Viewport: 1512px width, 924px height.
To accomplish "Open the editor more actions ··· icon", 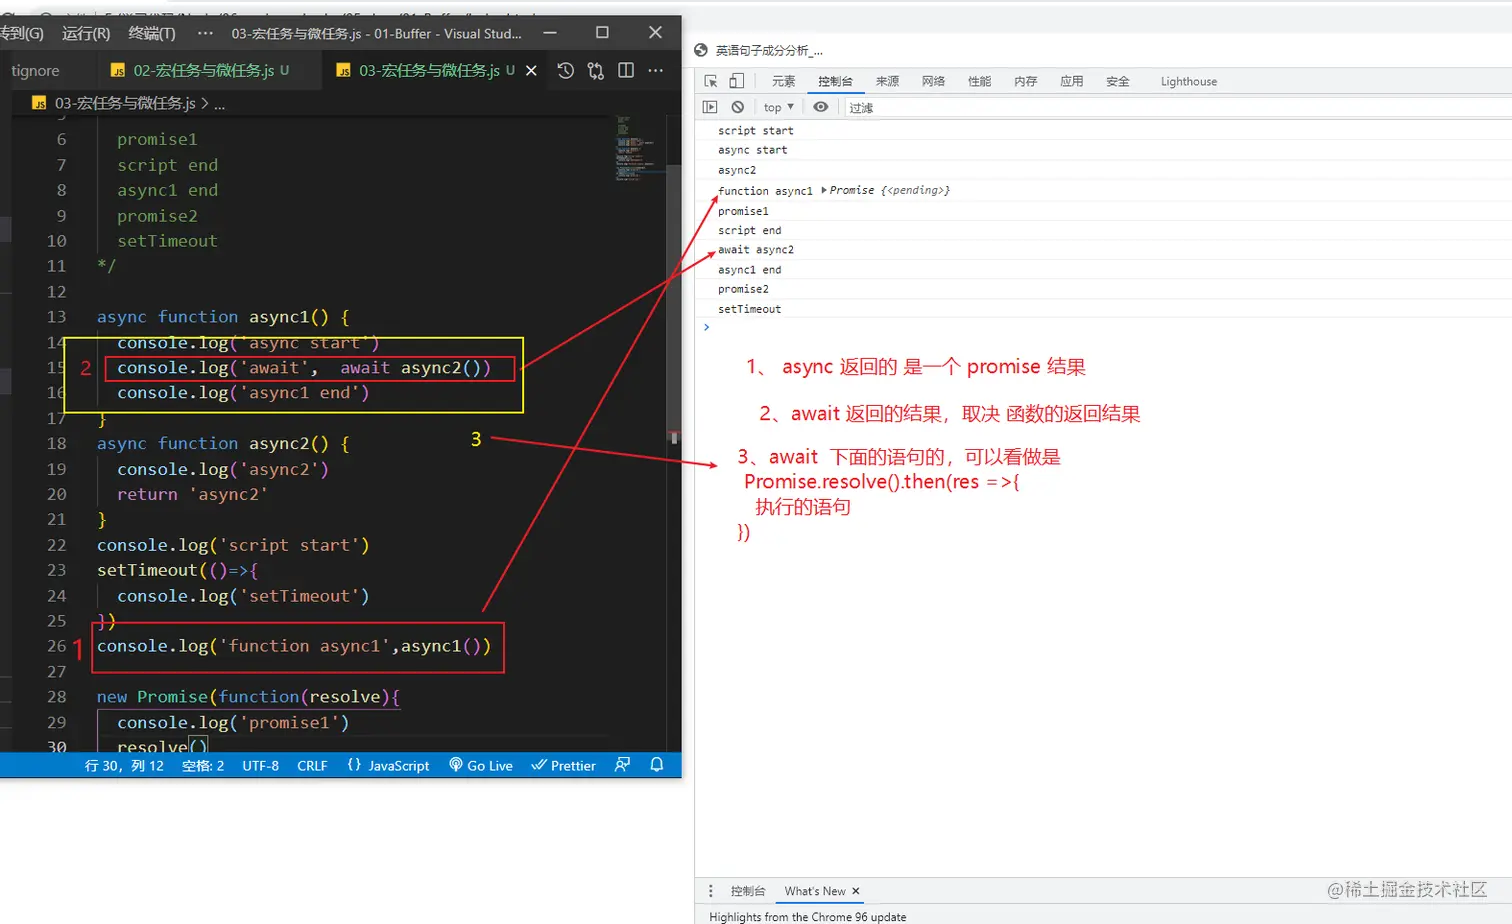I will (x=655, y=71).
